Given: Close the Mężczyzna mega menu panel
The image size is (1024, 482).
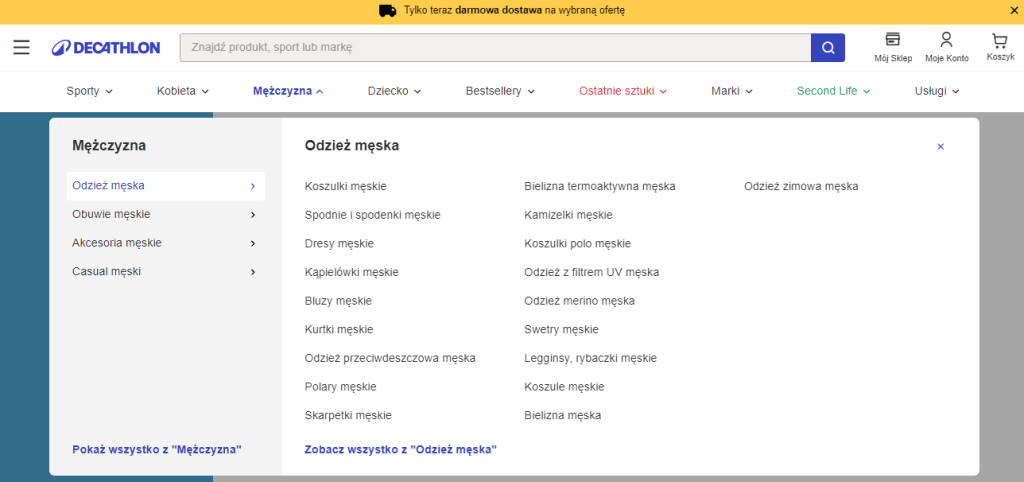Looking at the screenshot, I should tap(940, 147).
